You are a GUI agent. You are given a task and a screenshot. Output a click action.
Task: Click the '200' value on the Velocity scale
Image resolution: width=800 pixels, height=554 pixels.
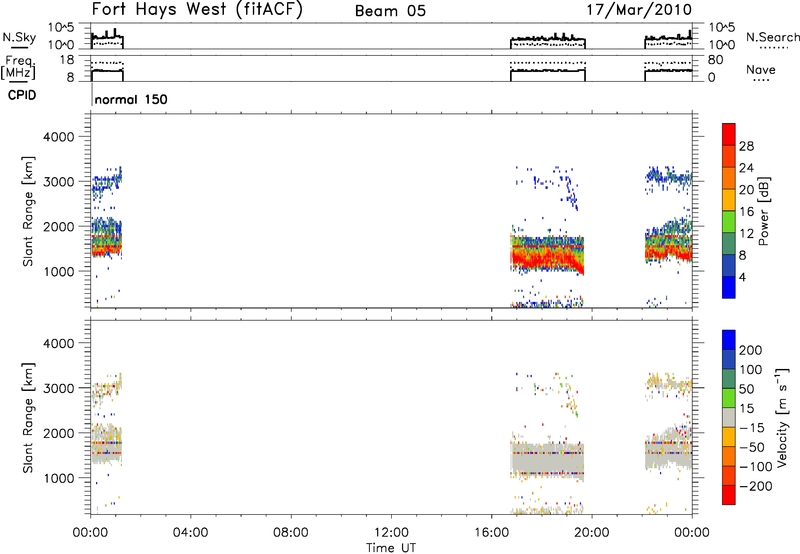(x=751, y=350)
